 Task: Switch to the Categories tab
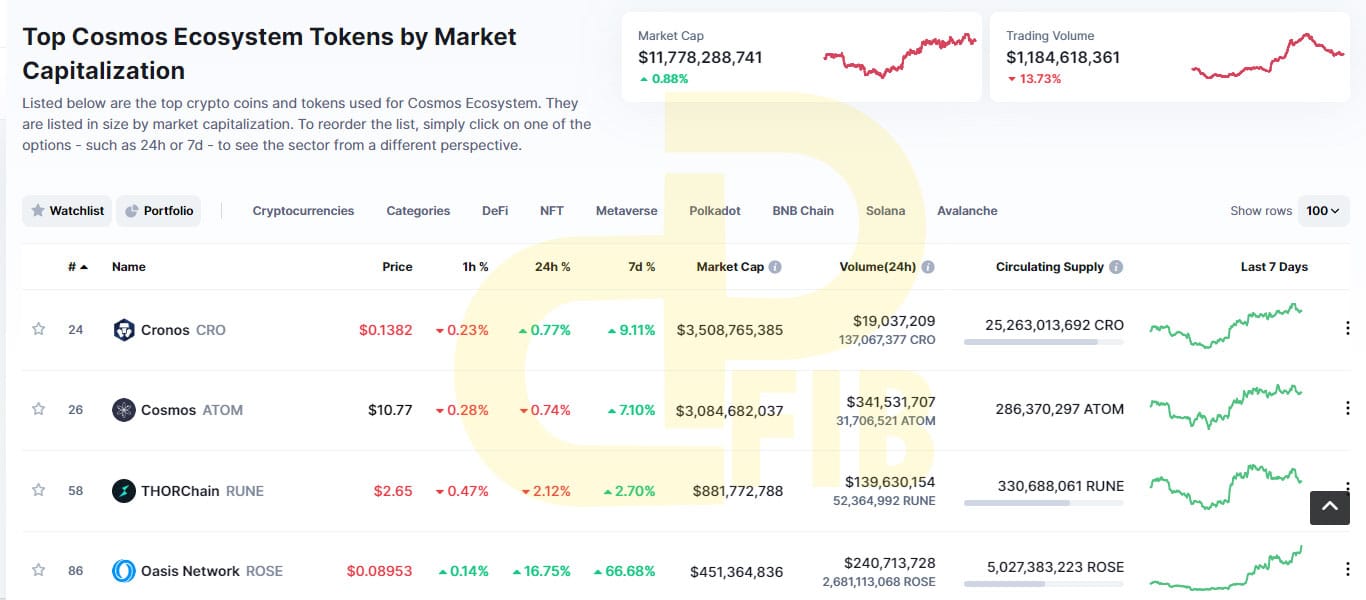click(x=418, y=211)
